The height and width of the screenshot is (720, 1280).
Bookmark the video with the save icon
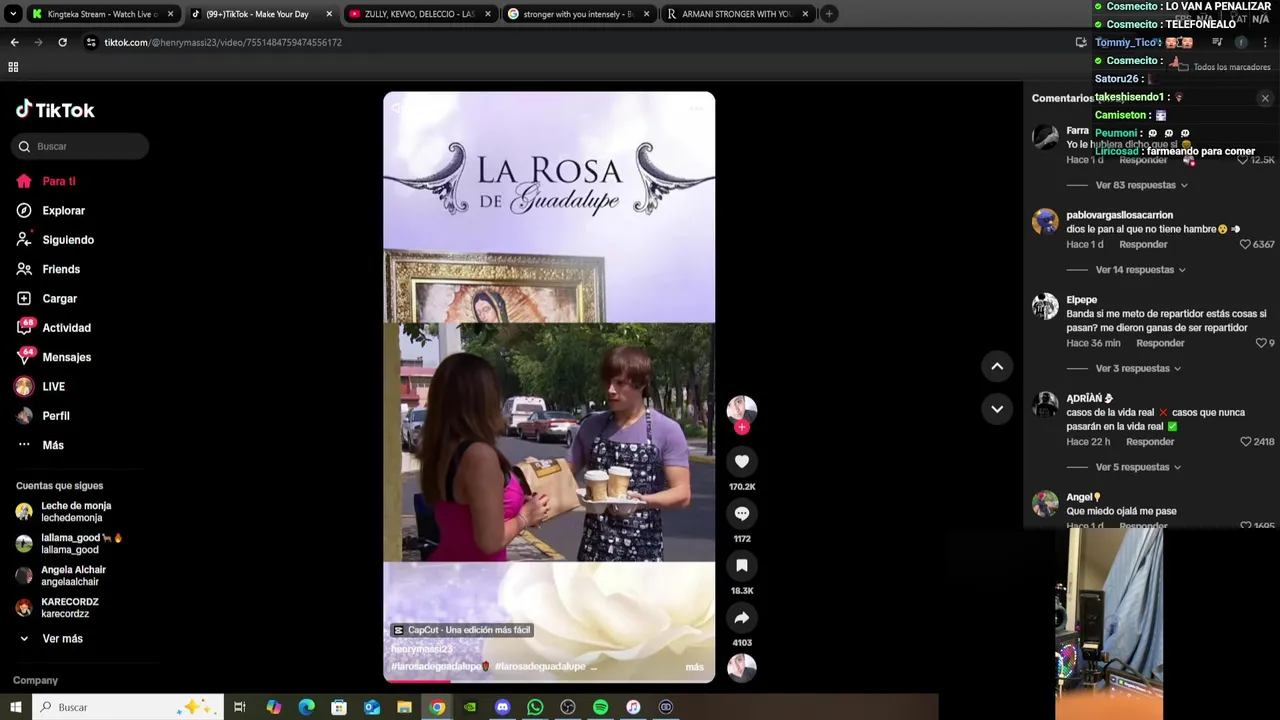pos(742,565)
